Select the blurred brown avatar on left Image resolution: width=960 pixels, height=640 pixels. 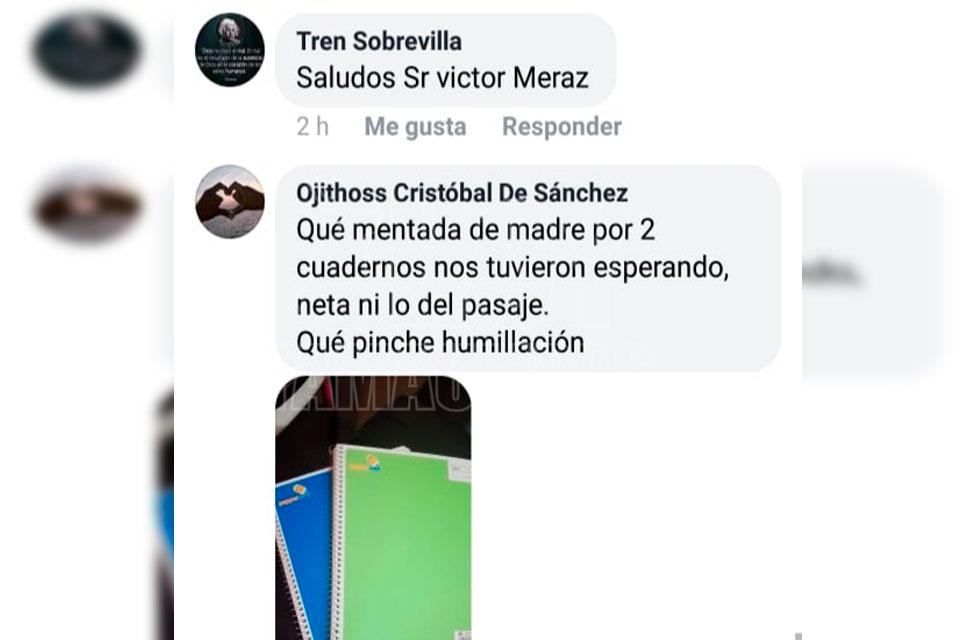[86, 205]
